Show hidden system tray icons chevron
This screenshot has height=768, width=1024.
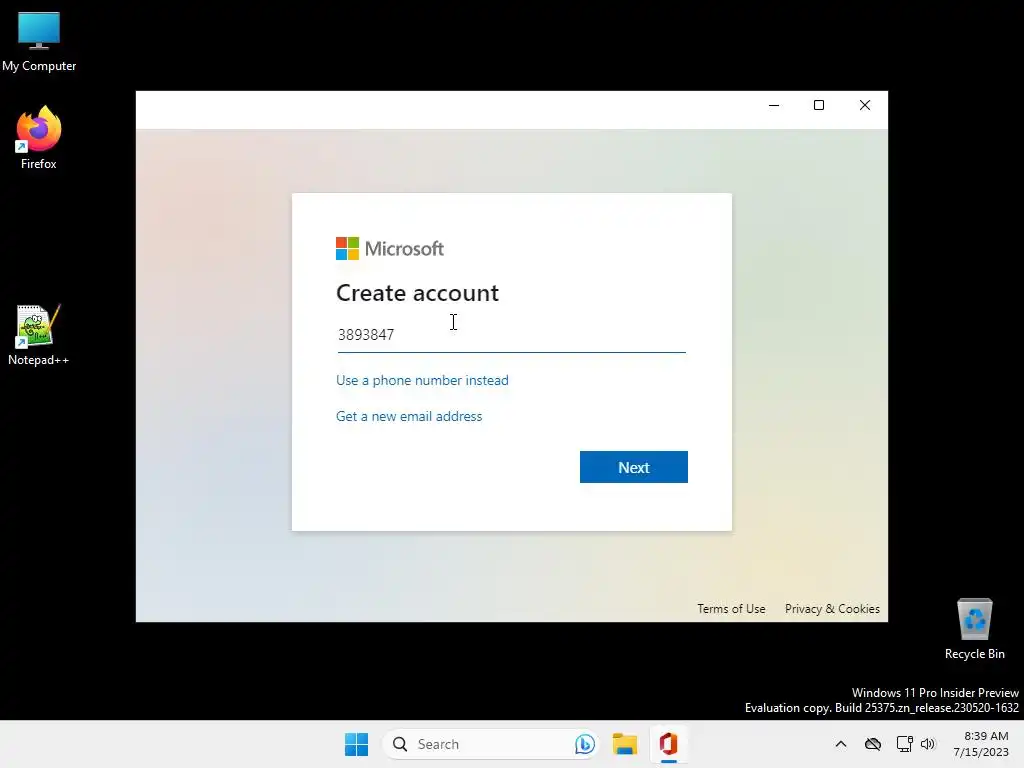(x=841, y=744)
